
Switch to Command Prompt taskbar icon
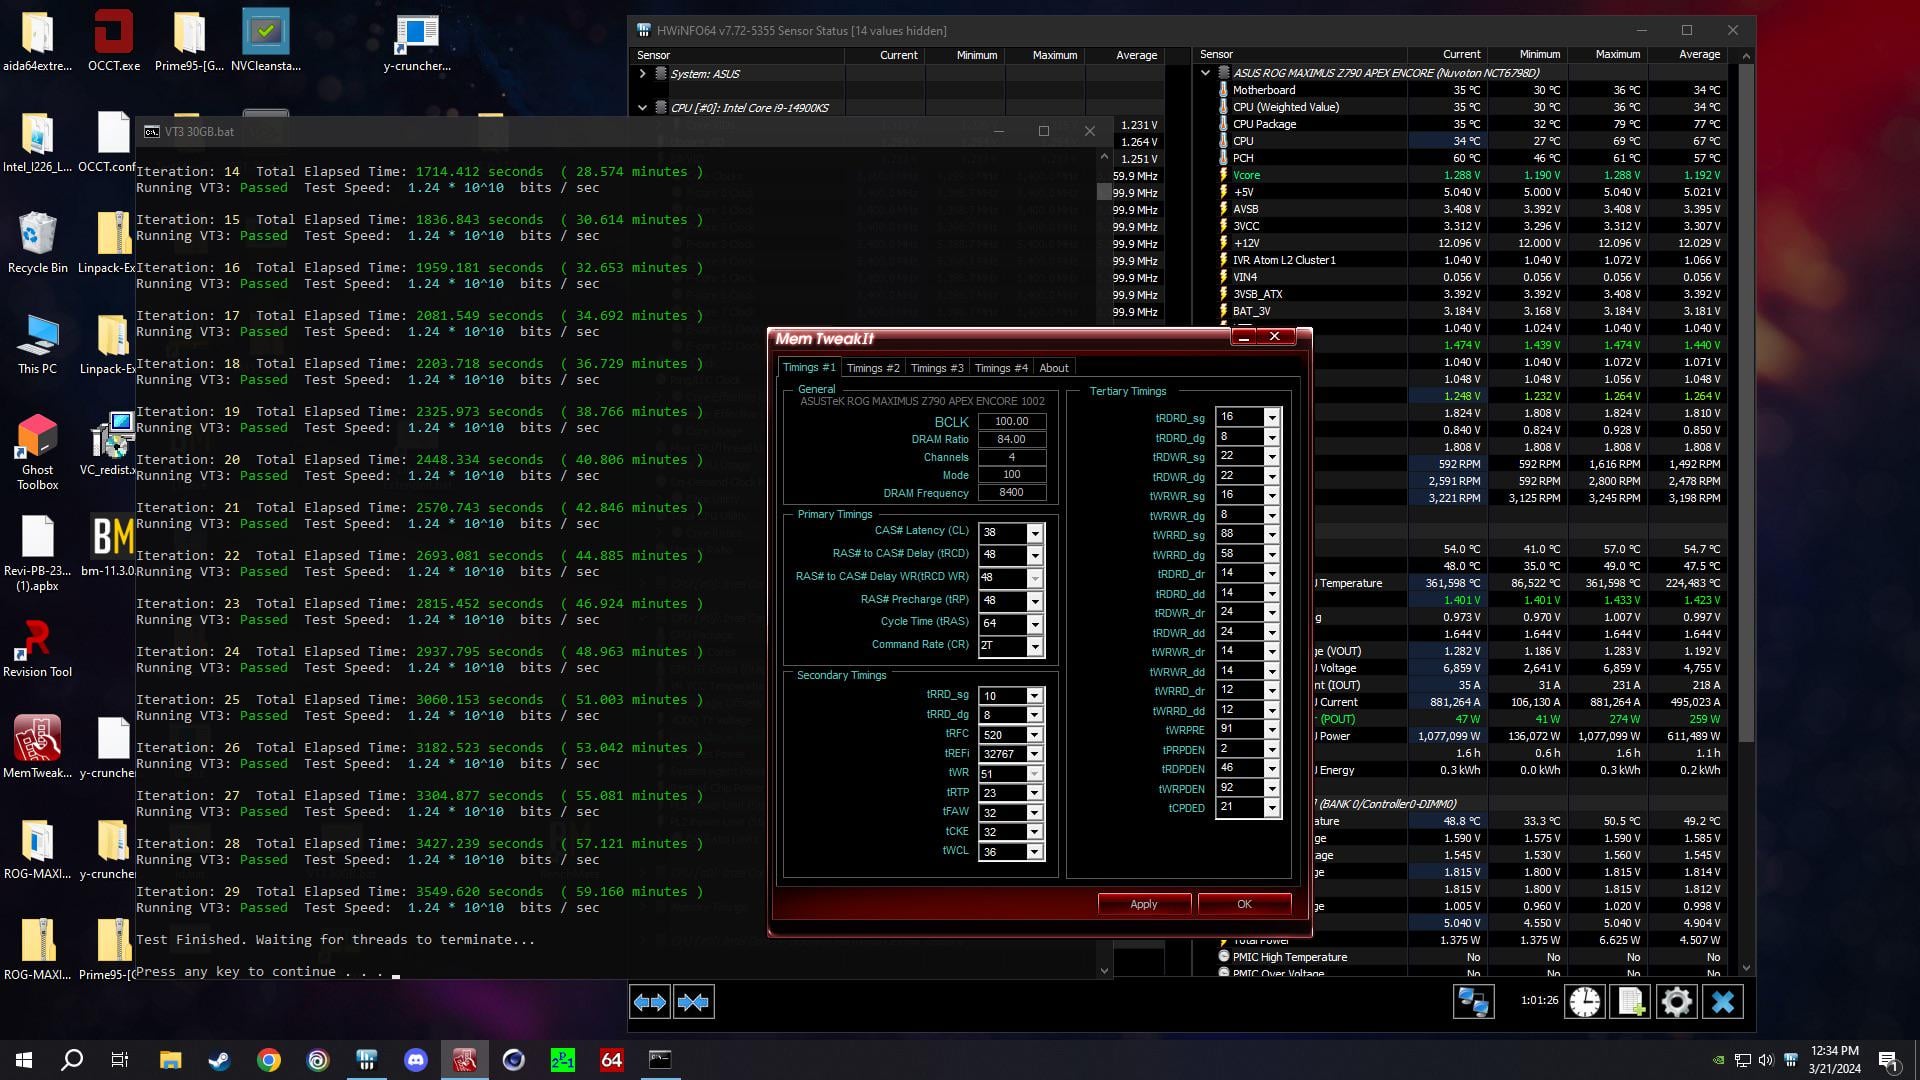click(661, 1060)
